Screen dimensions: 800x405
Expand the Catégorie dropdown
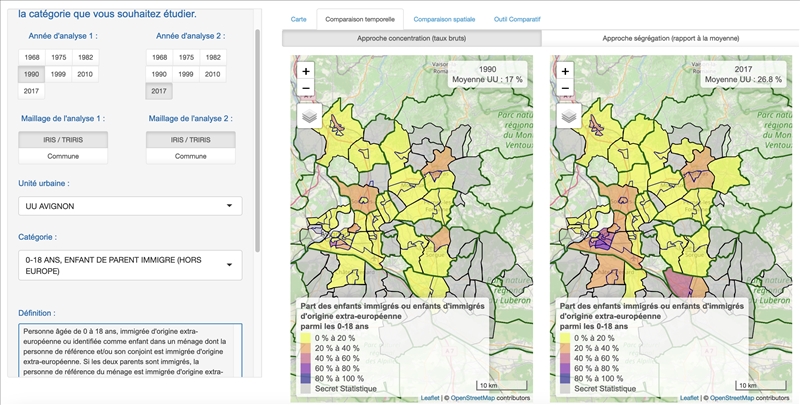point(130,265)
